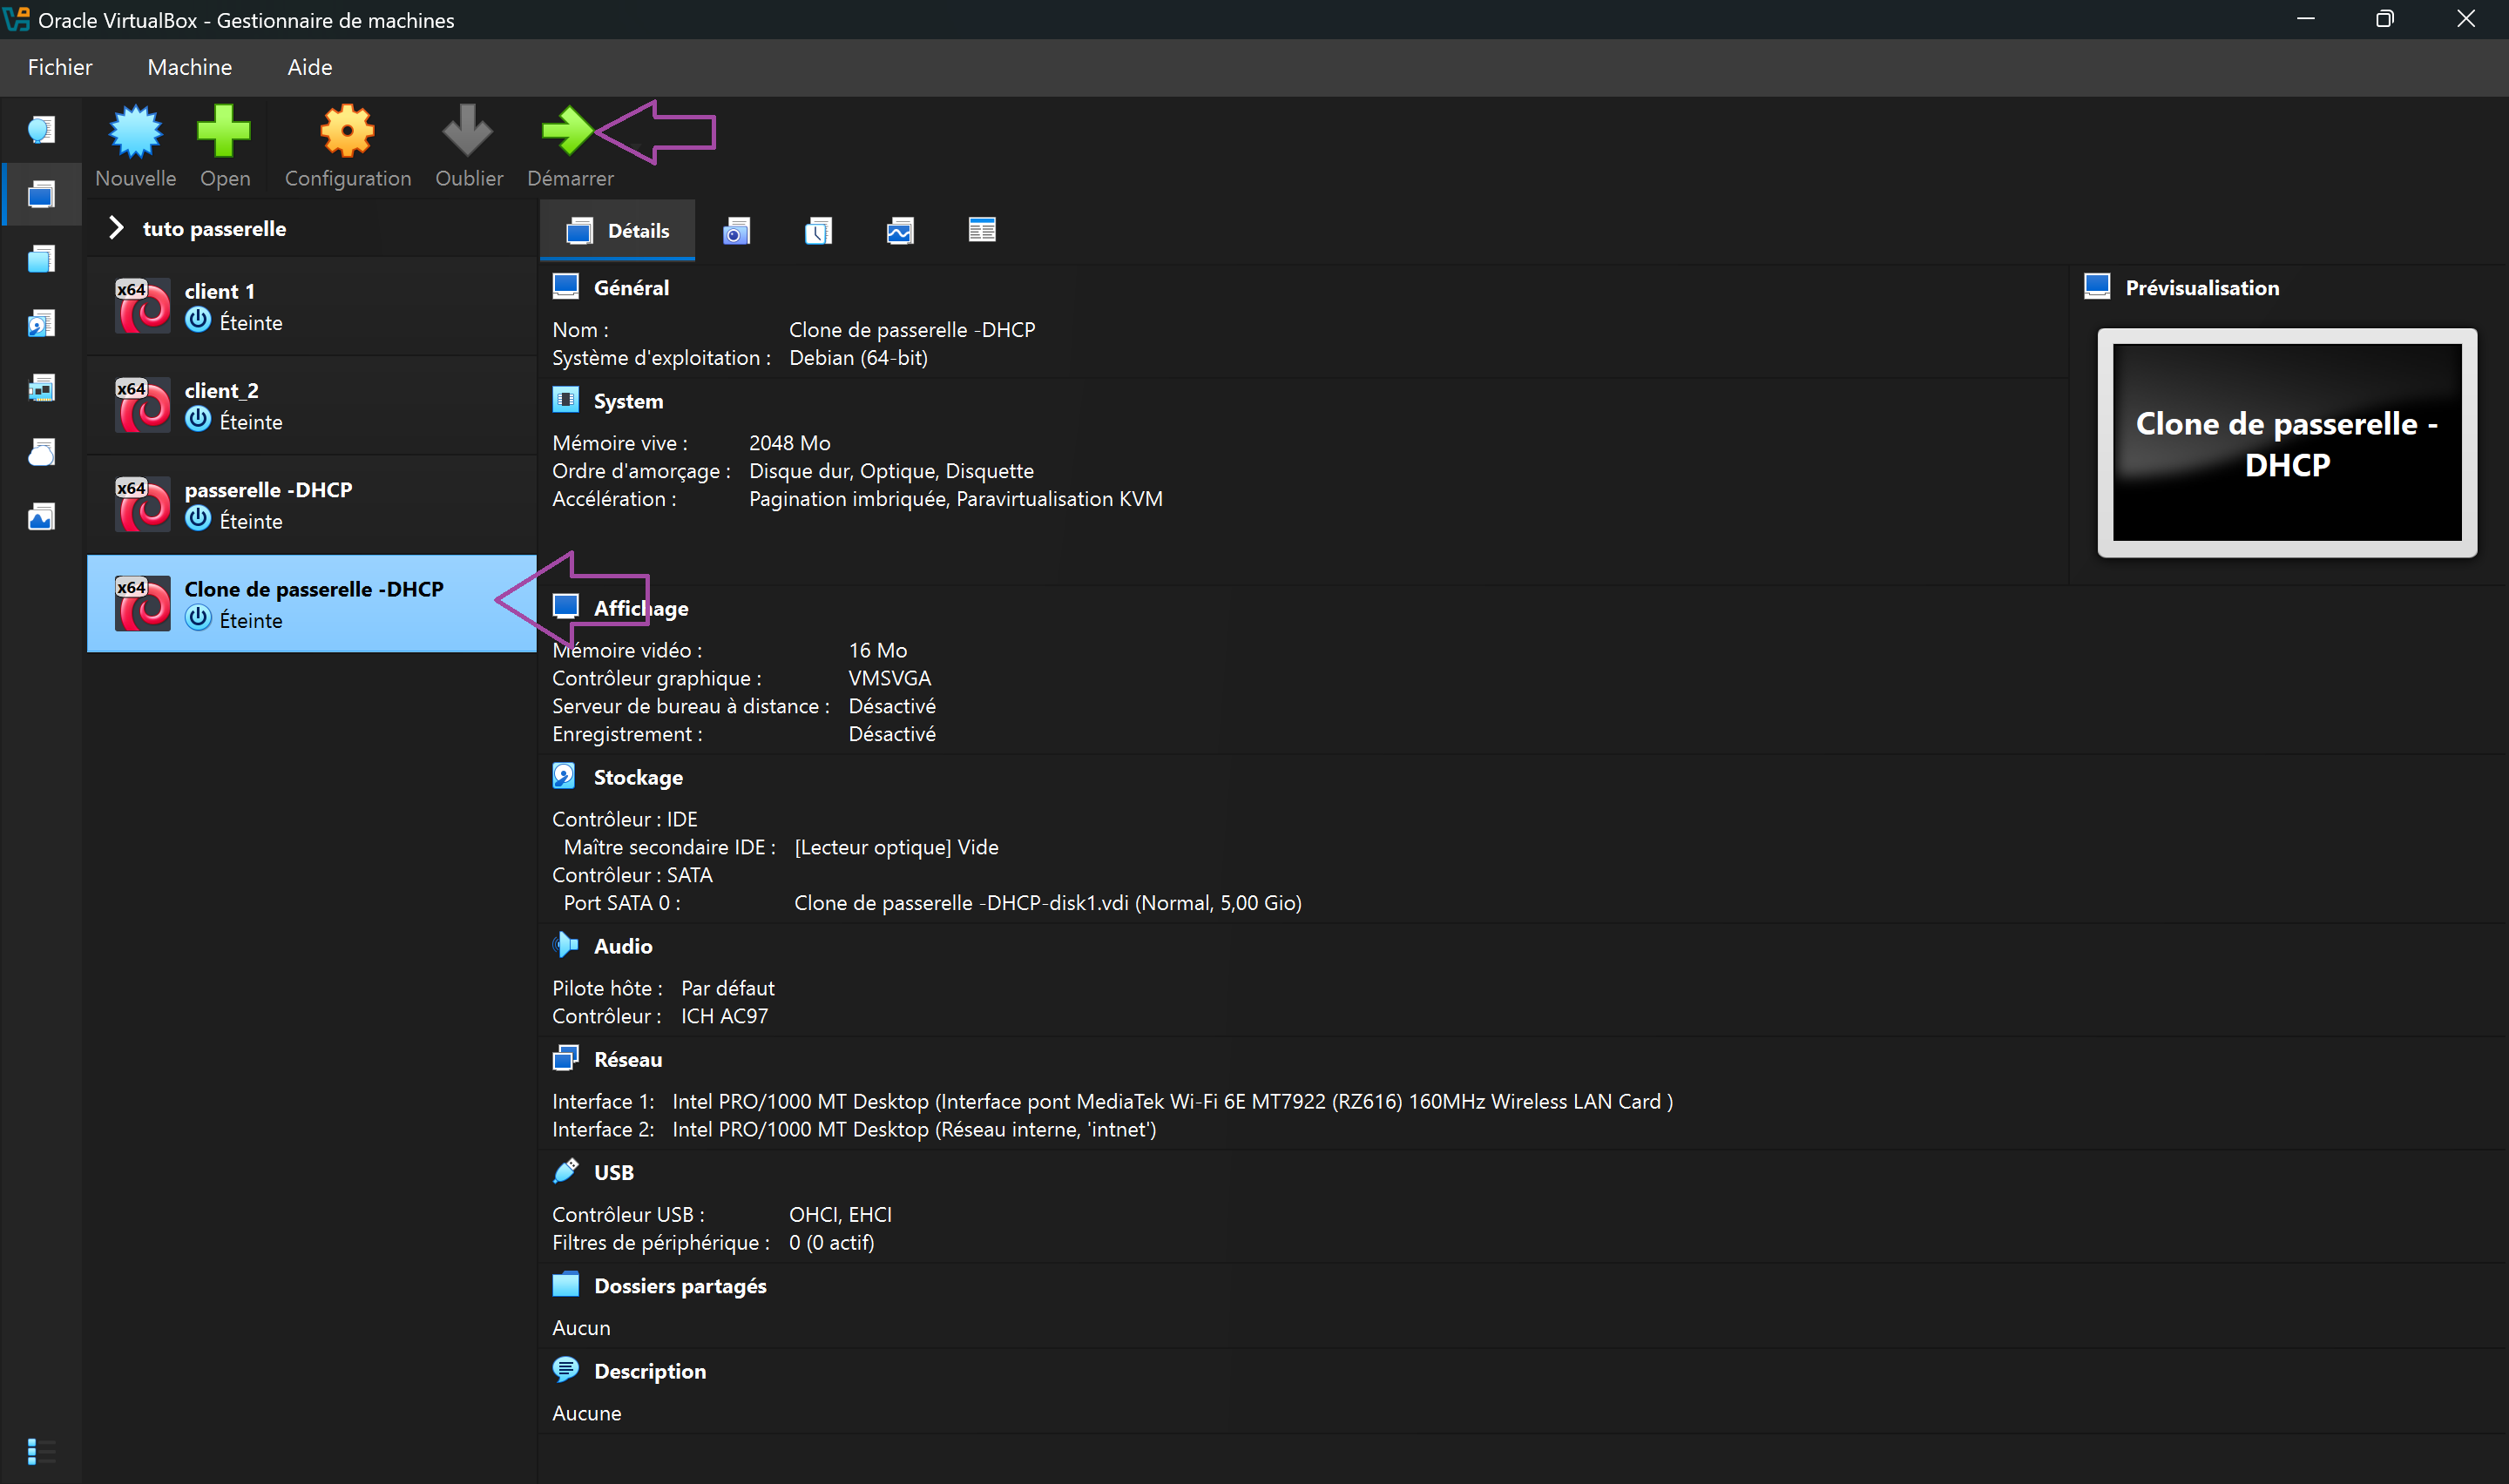Open the media tool in the left sidebar
The image size is (2509, 1484).
(x=41, y=324)
